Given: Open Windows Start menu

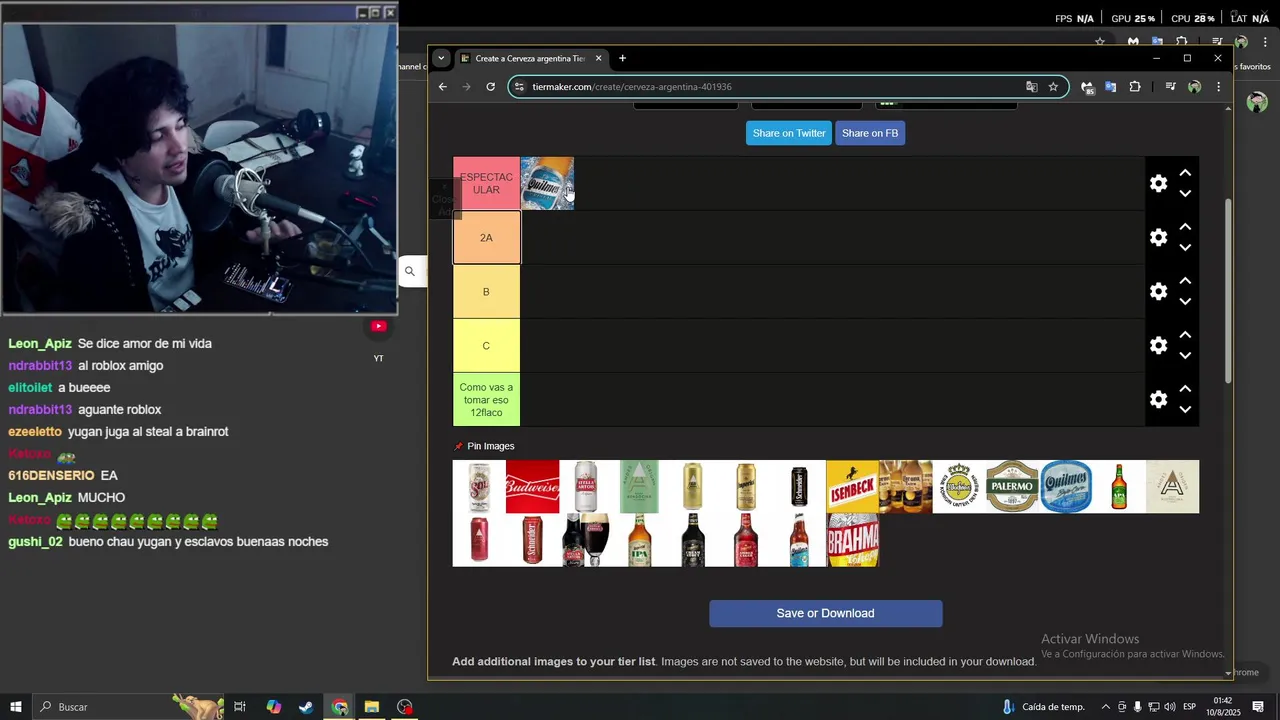Looking at the screenshot, I should (x=16, y=707).
